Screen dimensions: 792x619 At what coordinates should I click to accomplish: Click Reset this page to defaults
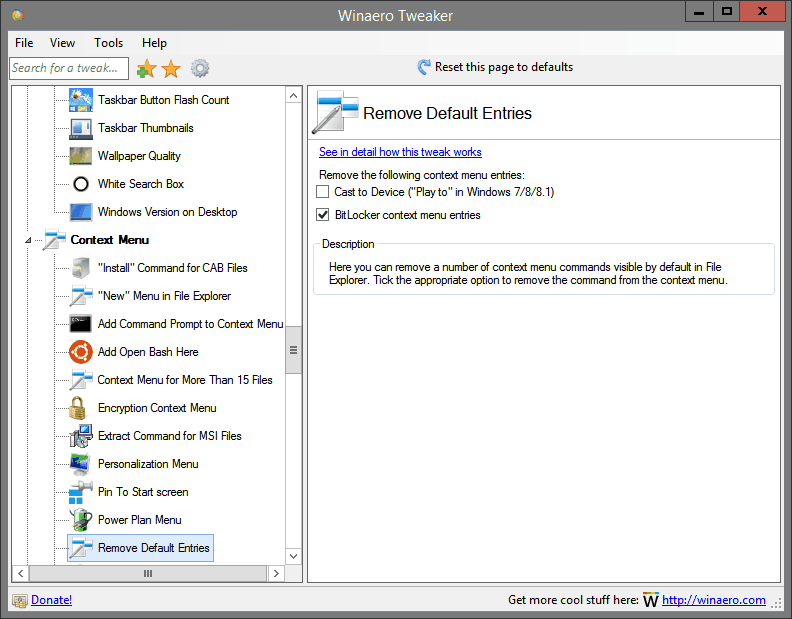point(495,67)
